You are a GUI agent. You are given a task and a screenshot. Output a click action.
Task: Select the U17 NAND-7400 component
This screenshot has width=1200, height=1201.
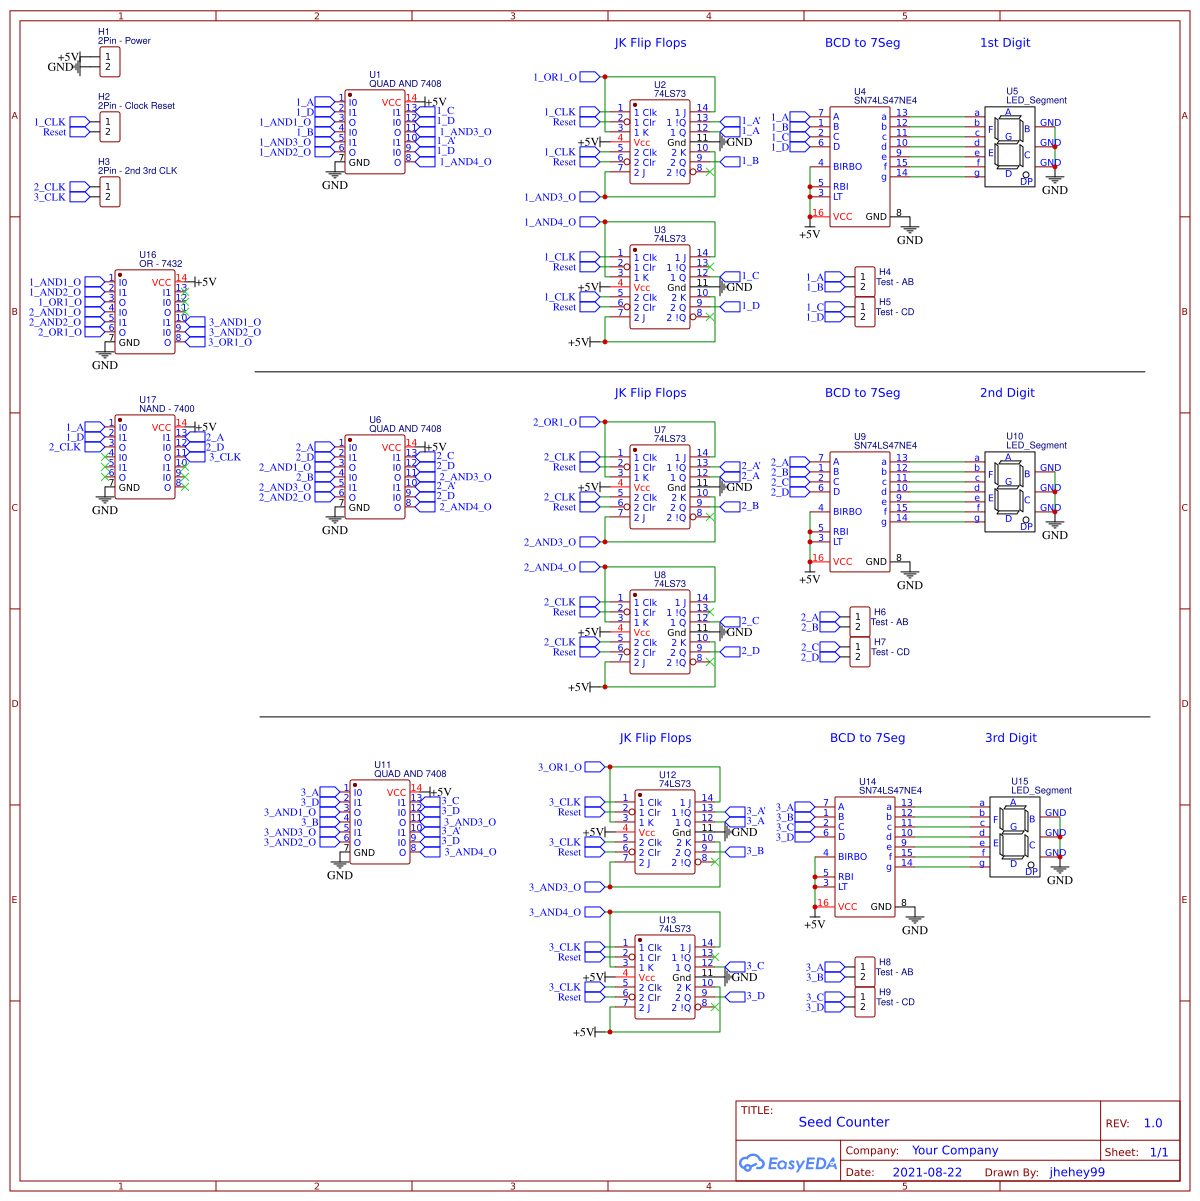coord(145,455)
